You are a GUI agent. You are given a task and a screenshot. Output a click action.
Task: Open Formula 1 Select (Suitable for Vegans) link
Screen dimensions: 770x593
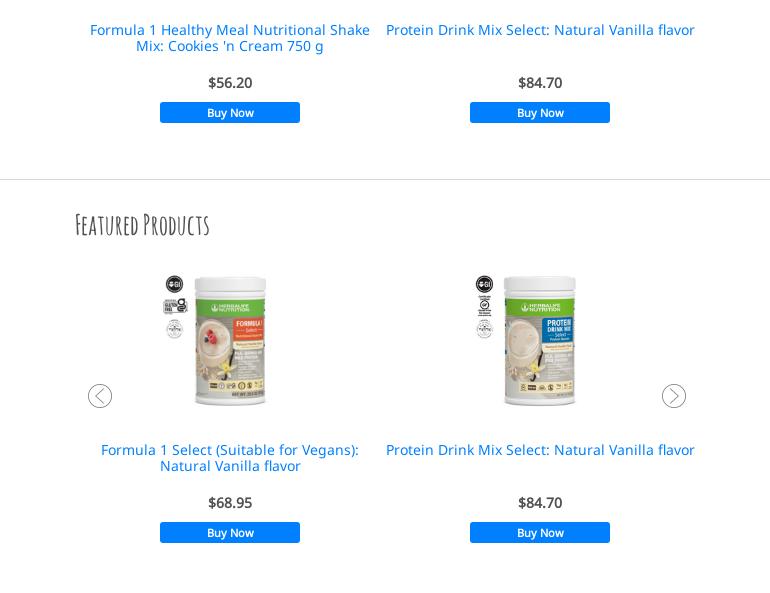click(230, 458)
